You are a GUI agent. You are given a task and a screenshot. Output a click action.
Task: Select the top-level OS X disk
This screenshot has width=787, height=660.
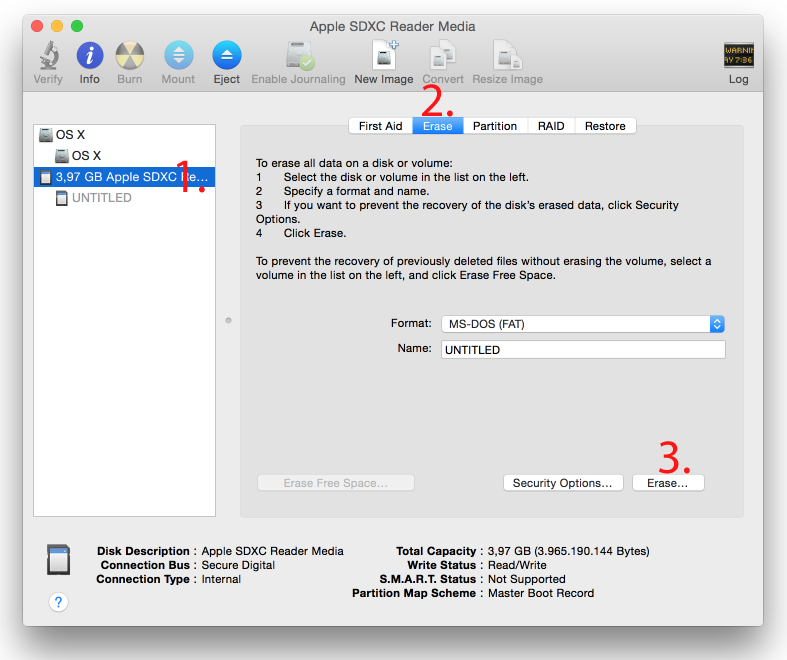coord(124,135)
